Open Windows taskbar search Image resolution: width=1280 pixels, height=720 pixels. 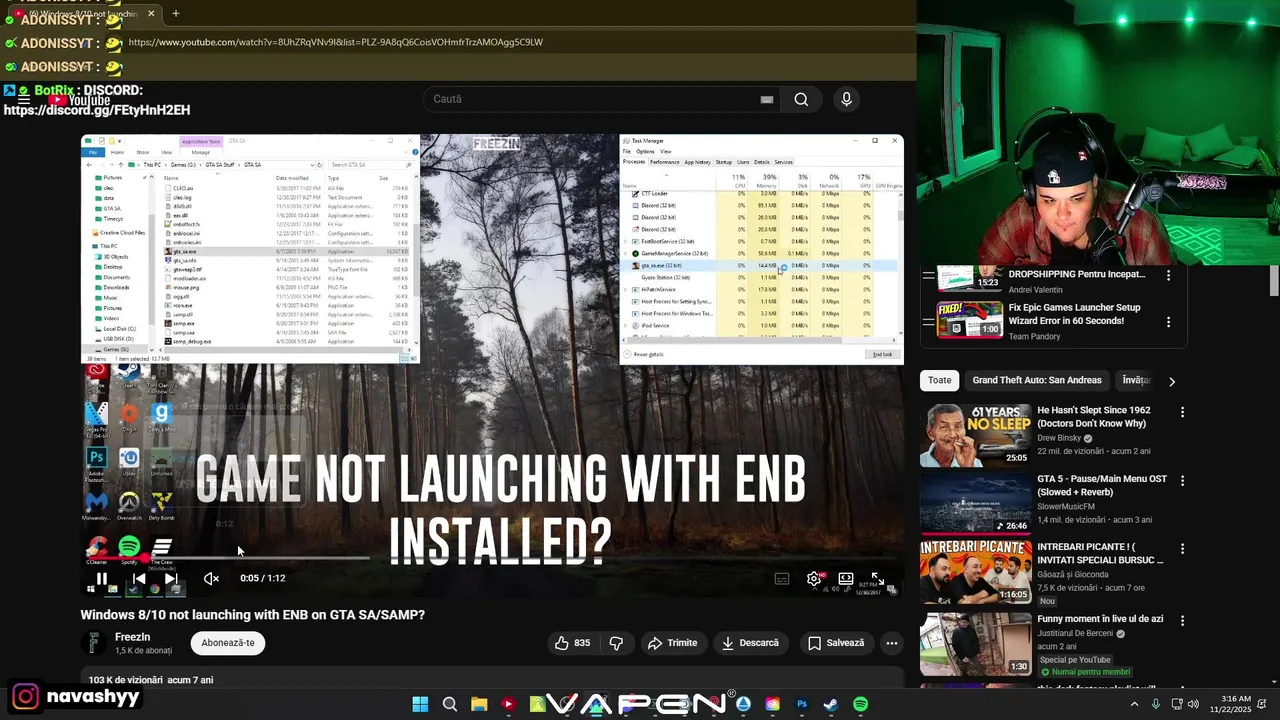tap(450, 704)
